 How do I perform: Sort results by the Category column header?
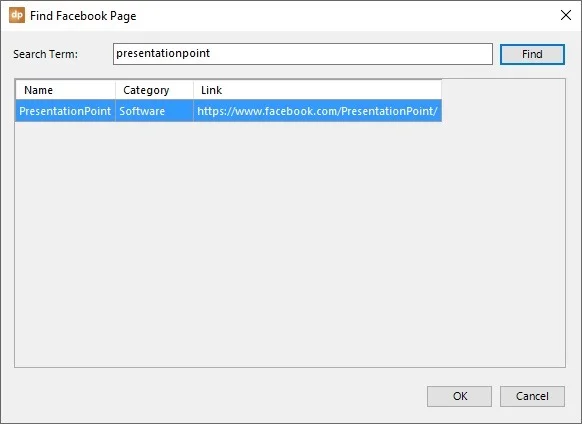[154, 90]
